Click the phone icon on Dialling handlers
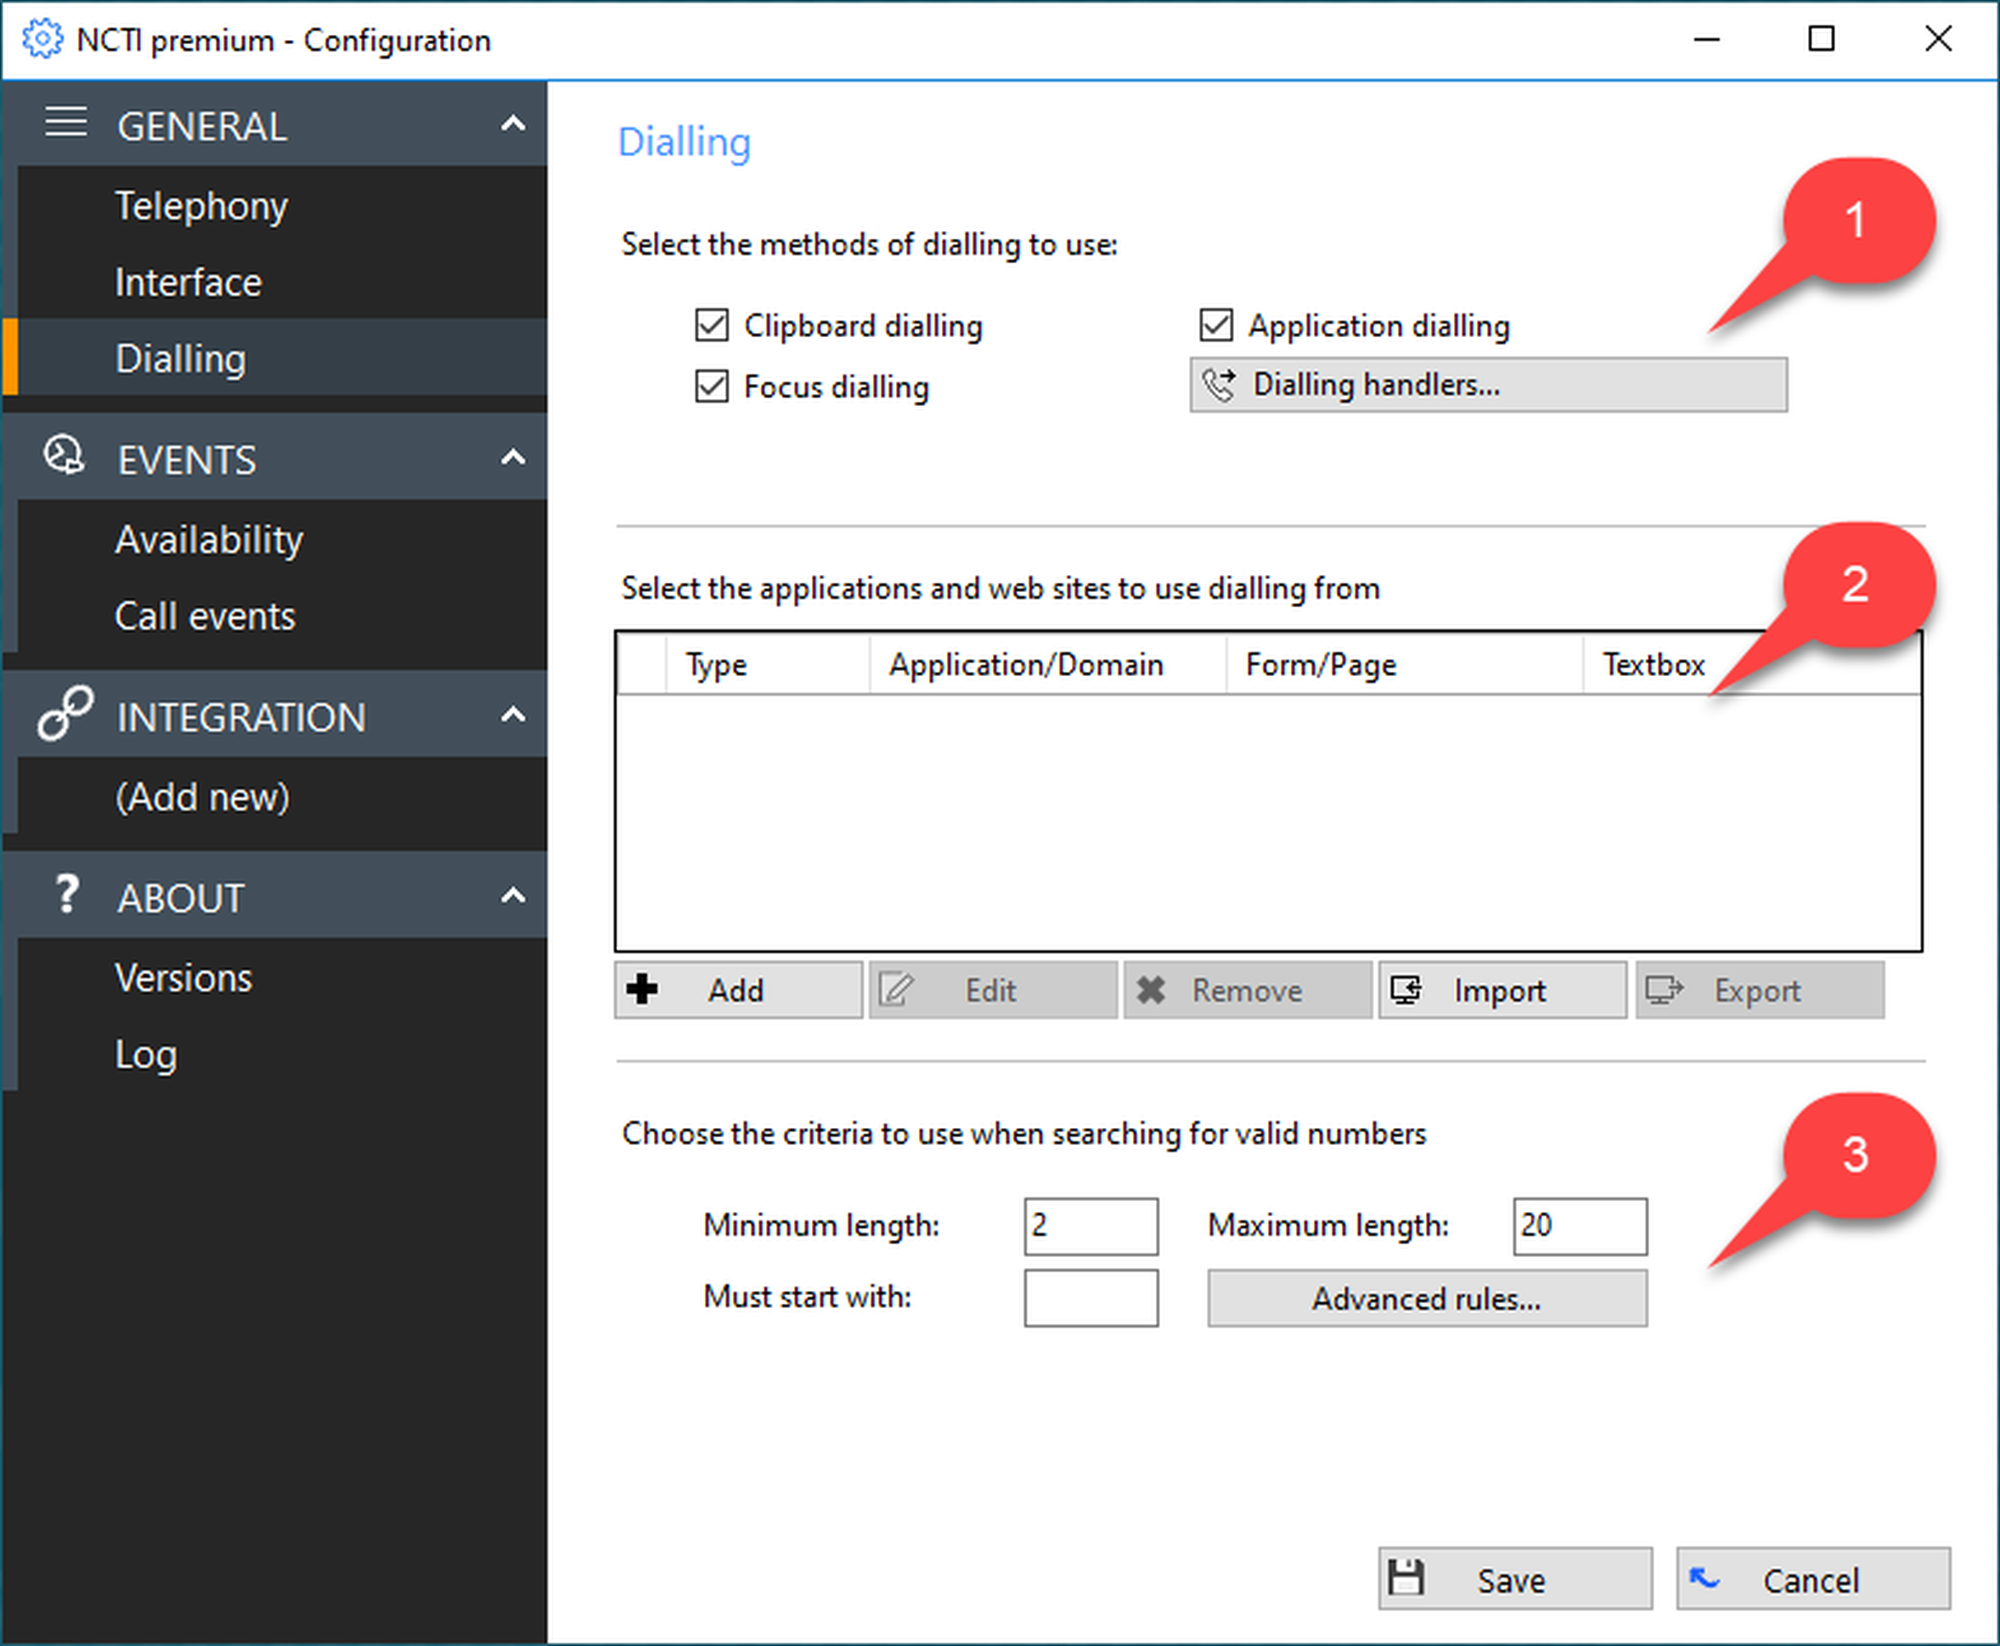This screenshot has height=1646, width=2000. (x=1219, y=385)
